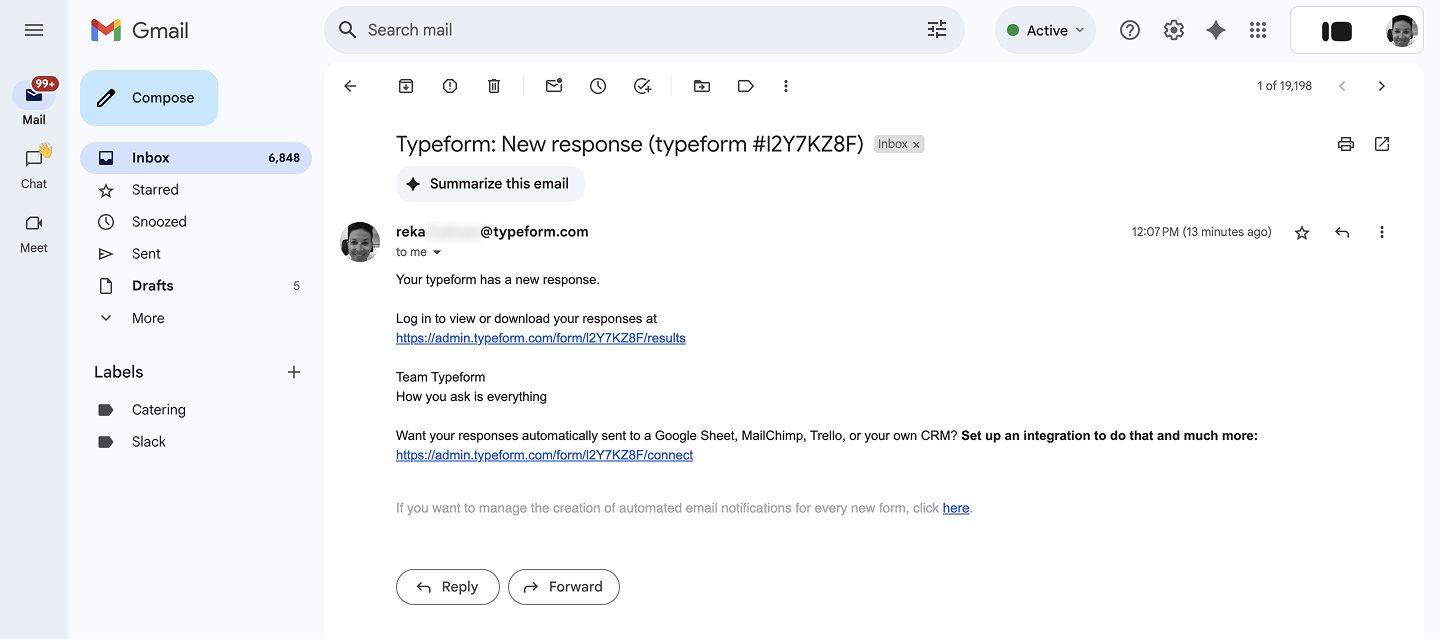The height and width of the screenshot is (639, 1440).
Task: Print the email with the printer icon
Action: (x=1346, y=144)
